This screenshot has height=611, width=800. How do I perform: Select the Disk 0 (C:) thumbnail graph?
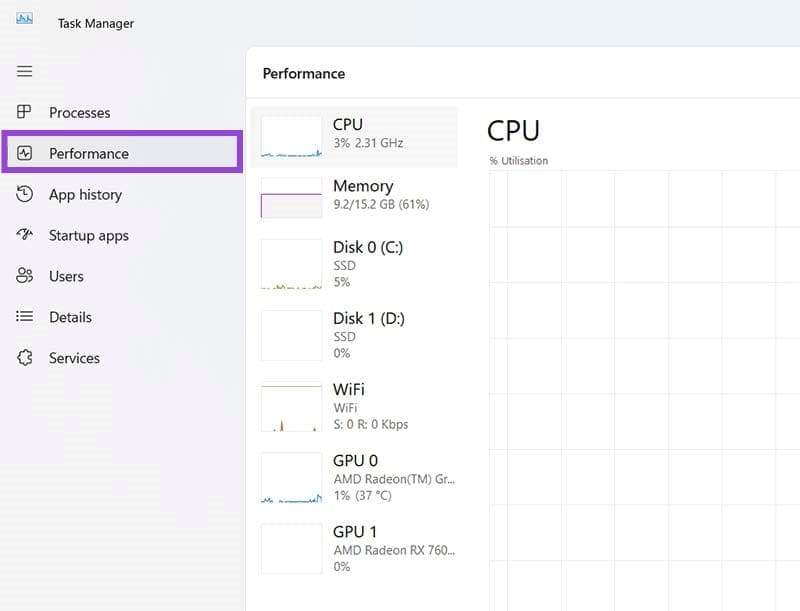pos(291,264)
